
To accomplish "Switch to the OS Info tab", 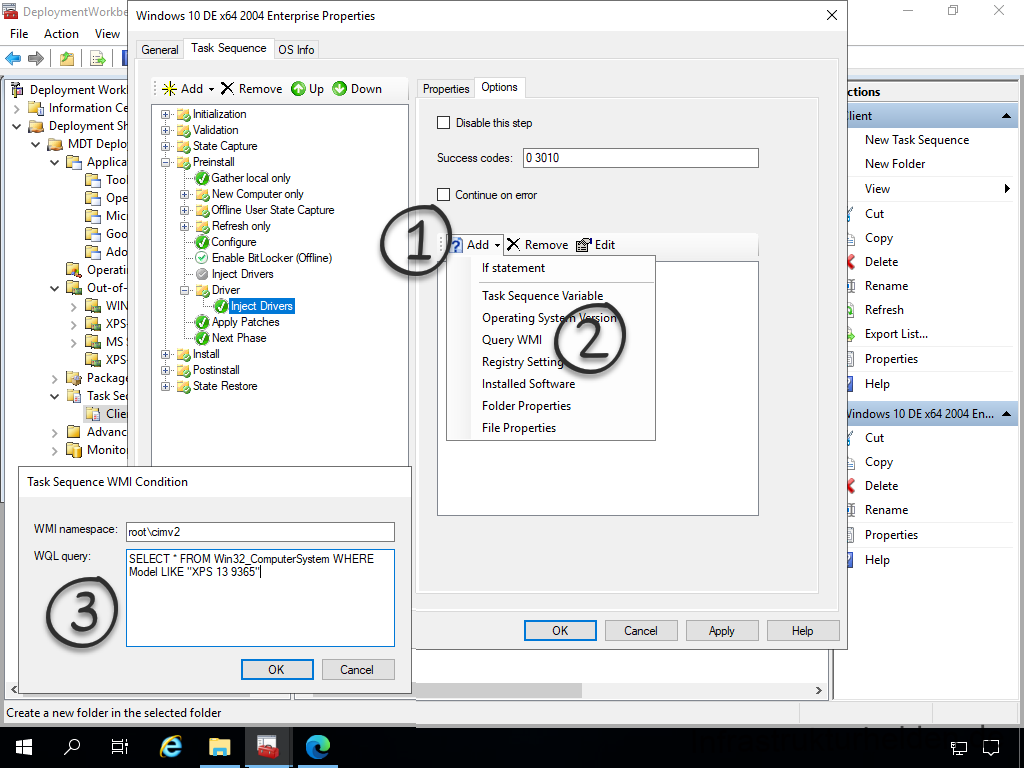I will click(x=296, y=50).
